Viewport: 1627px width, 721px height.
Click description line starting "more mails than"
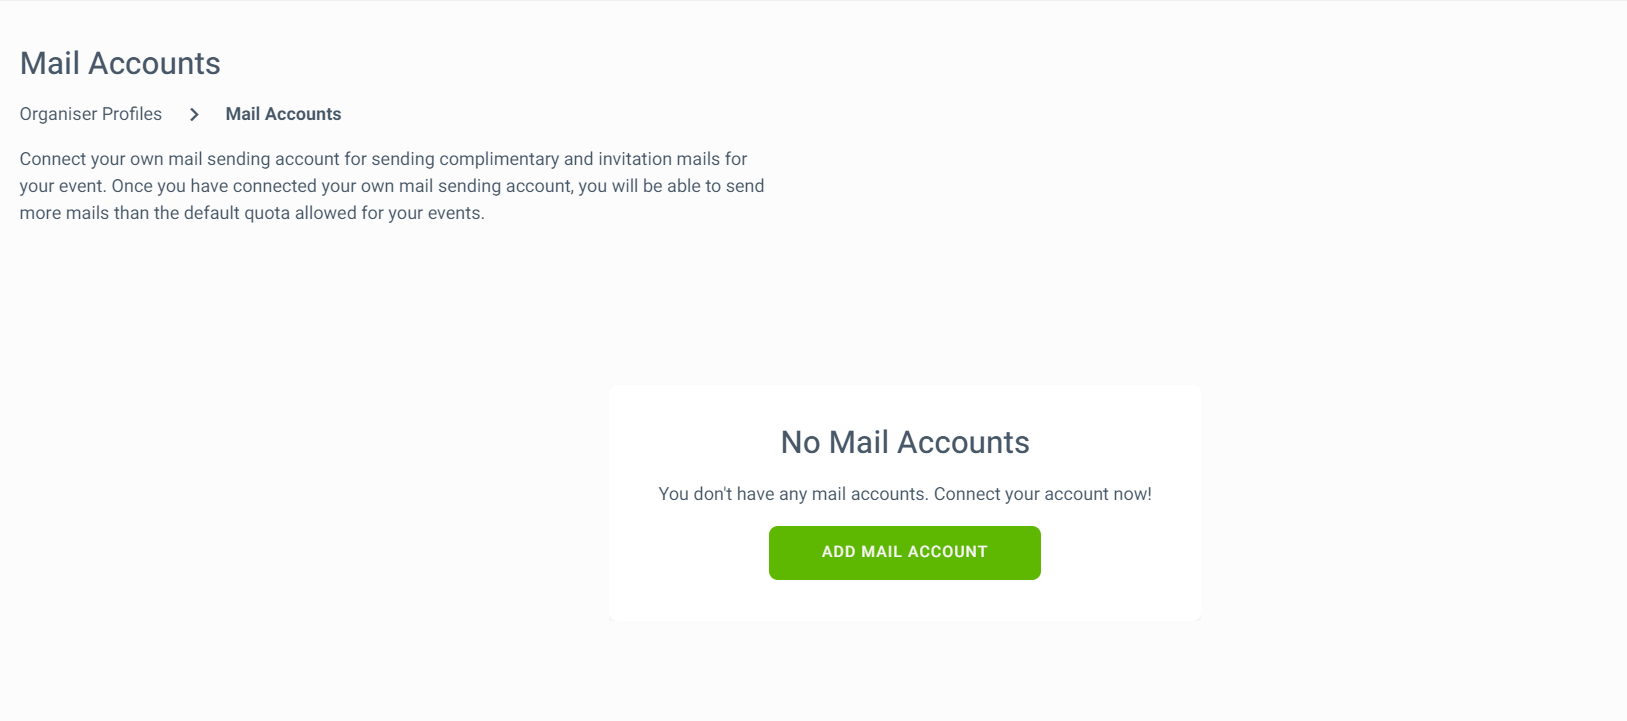click(252, 213)
